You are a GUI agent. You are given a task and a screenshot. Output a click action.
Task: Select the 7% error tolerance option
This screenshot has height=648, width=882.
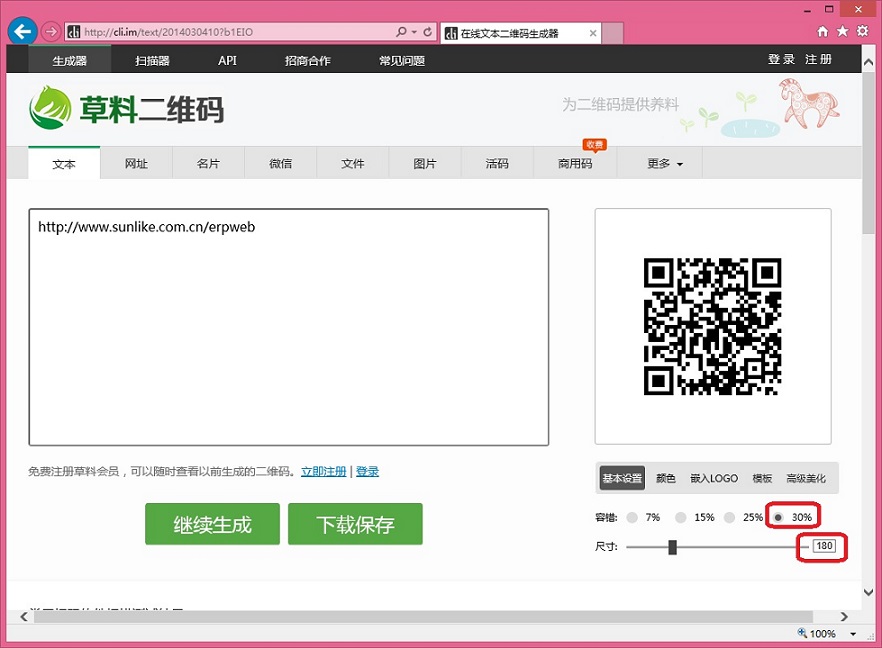[632, 518]
